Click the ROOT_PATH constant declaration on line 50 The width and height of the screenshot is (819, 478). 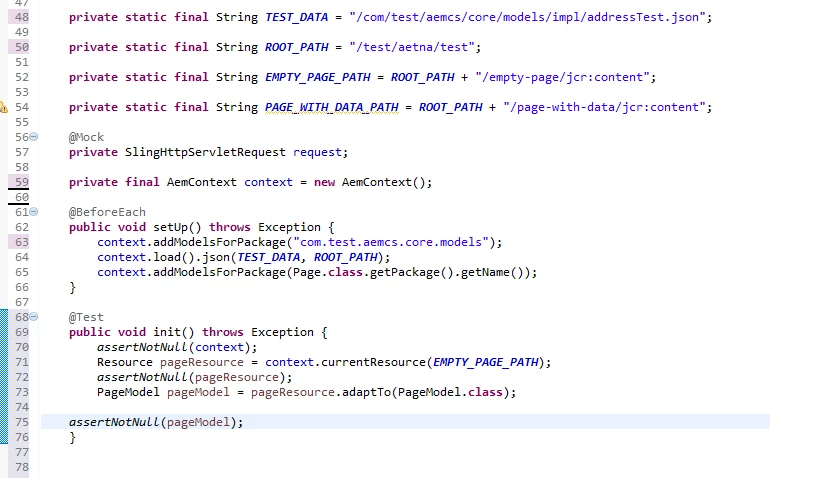point(296,47)
